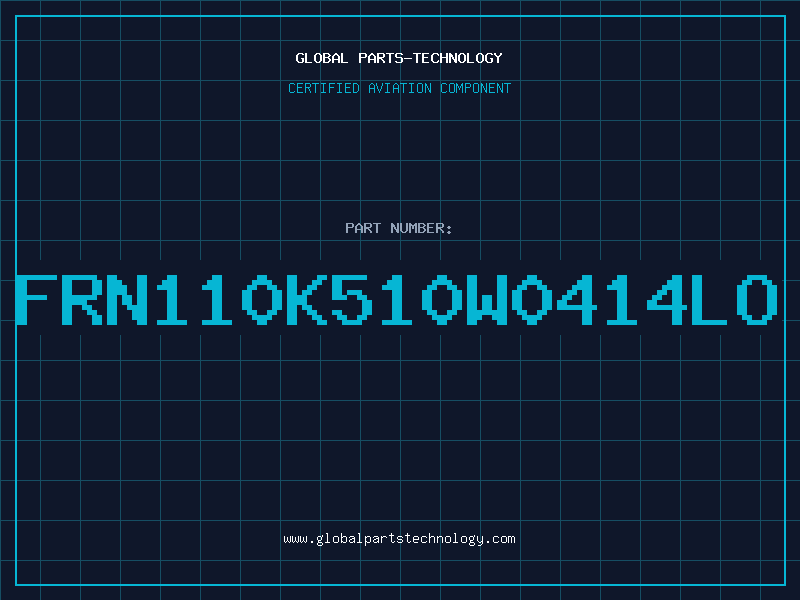Select the letter R in part number

[x=82, y=299]
